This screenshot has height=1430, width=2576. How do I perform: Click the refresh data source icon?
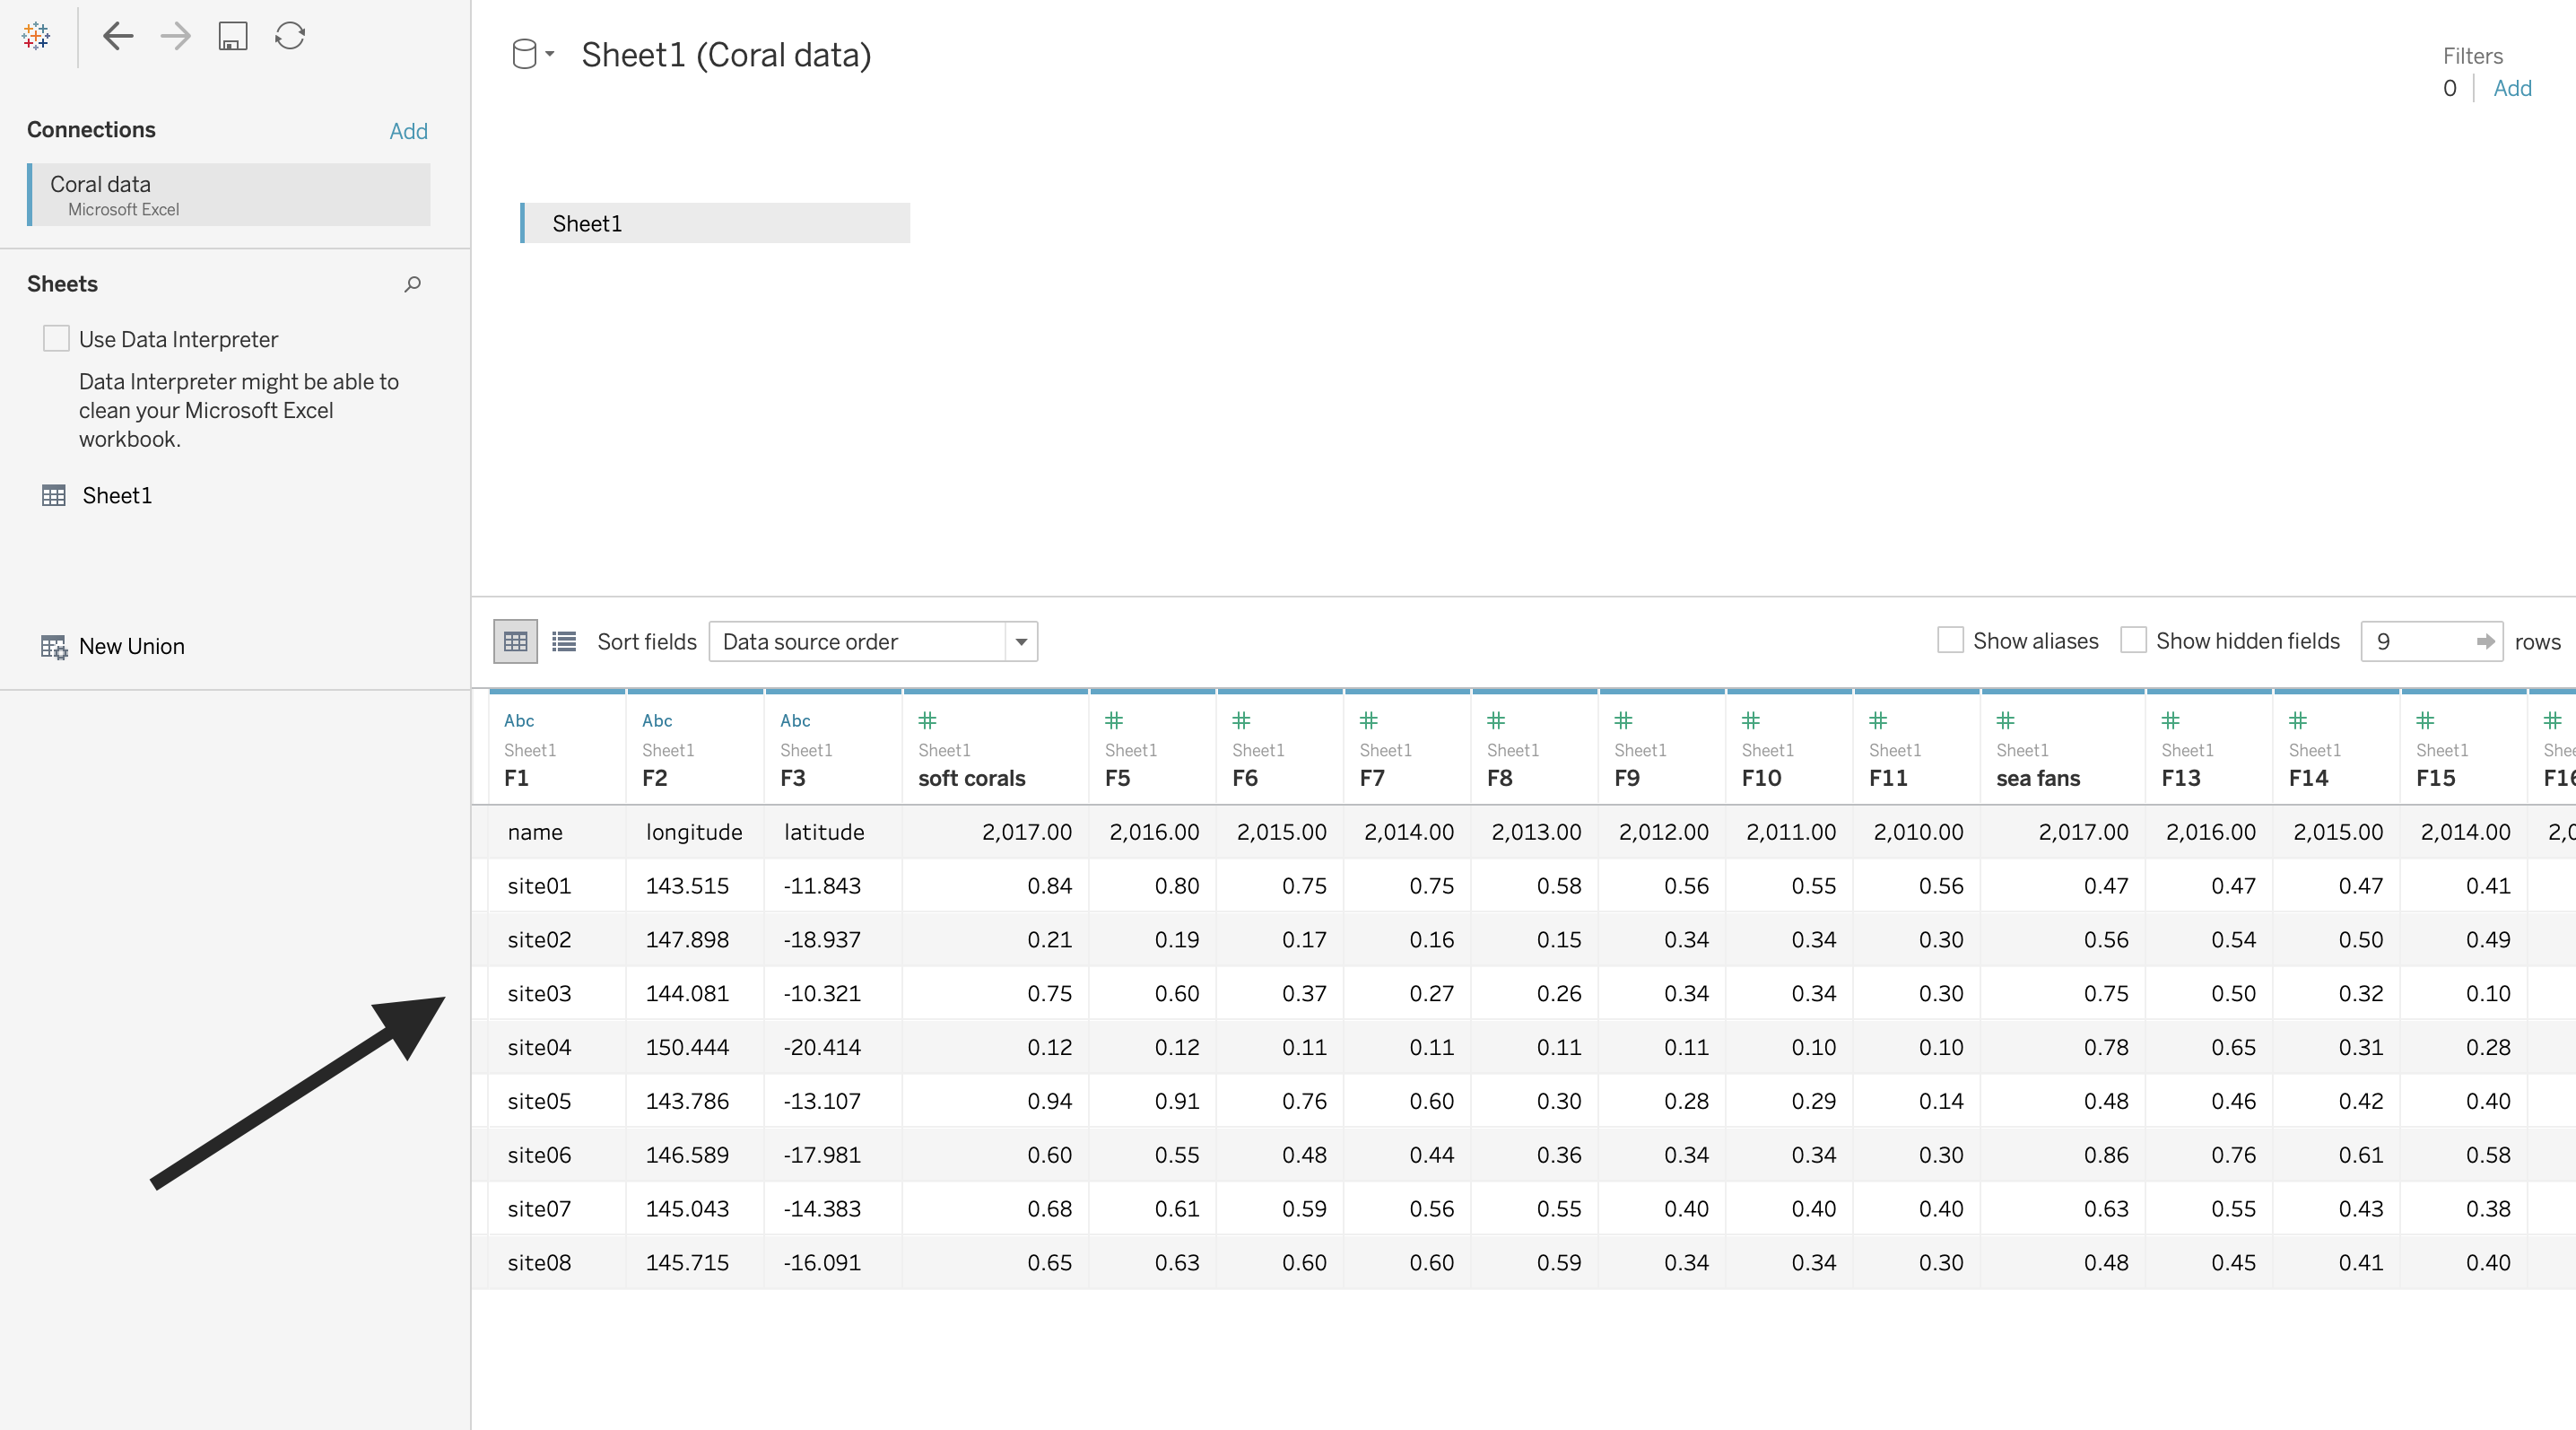[290, 36]
